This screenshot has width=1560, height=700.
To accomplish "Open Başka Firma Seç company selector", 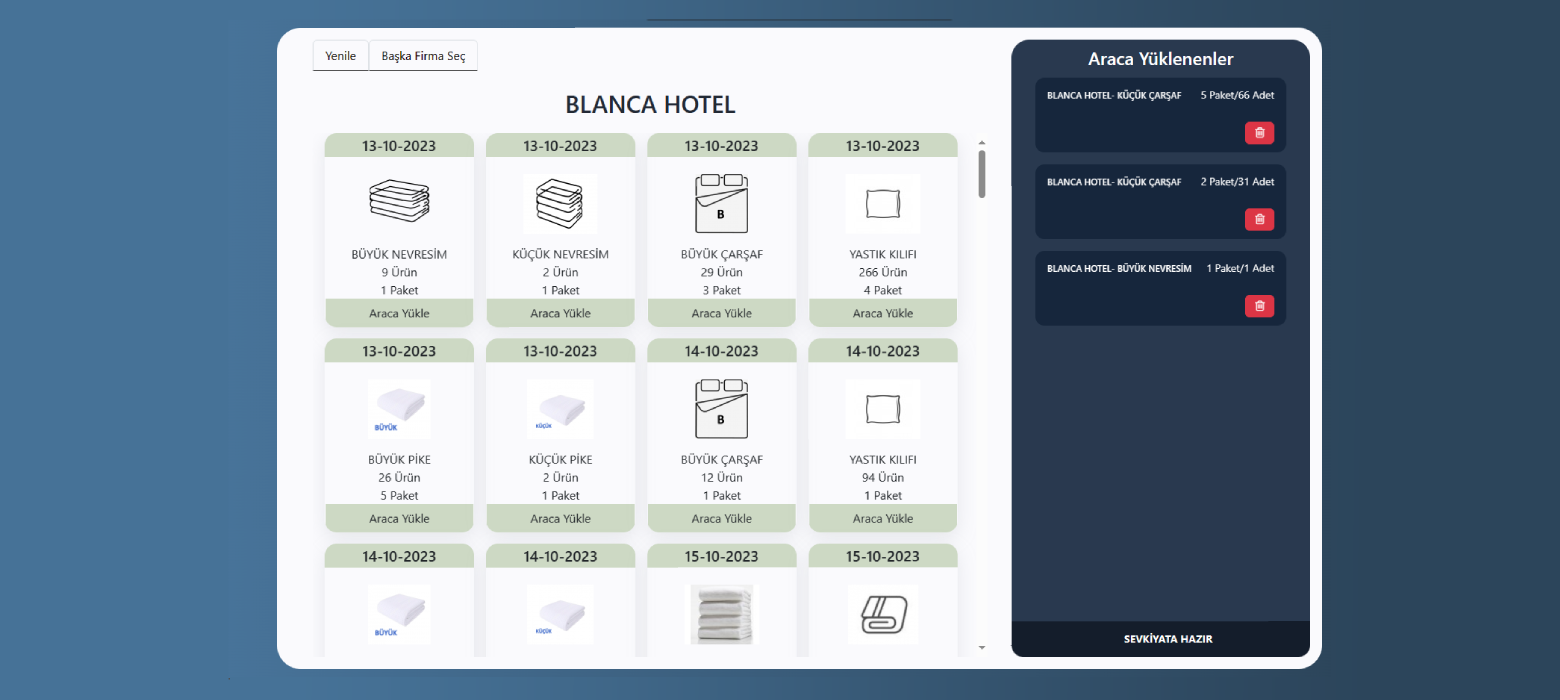I will coord(423,56).
